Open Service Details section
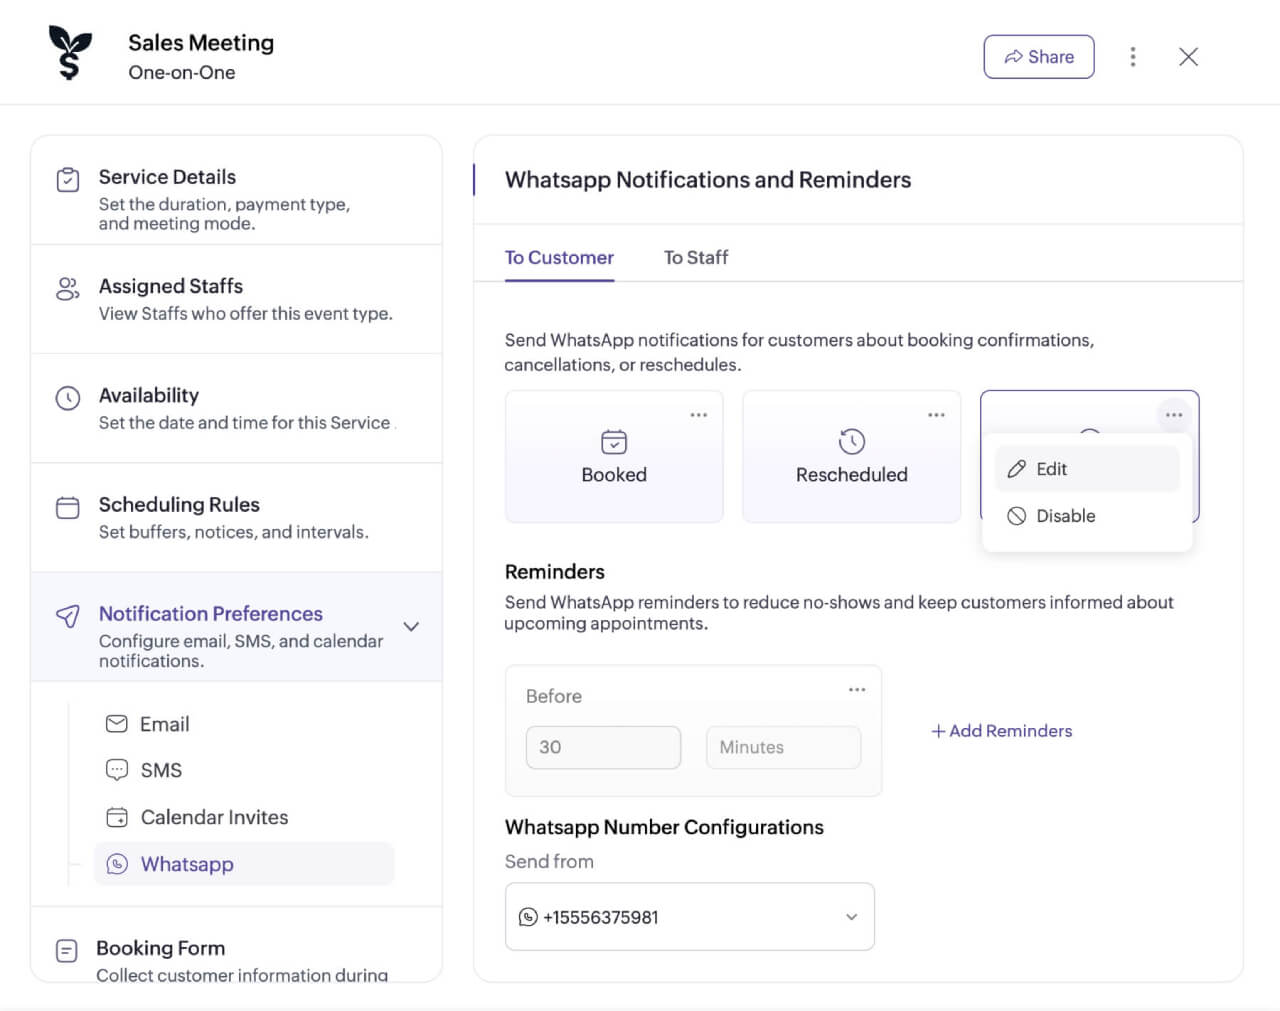This screenshot has width=1280, height=1011. click(x=237, y=191)
